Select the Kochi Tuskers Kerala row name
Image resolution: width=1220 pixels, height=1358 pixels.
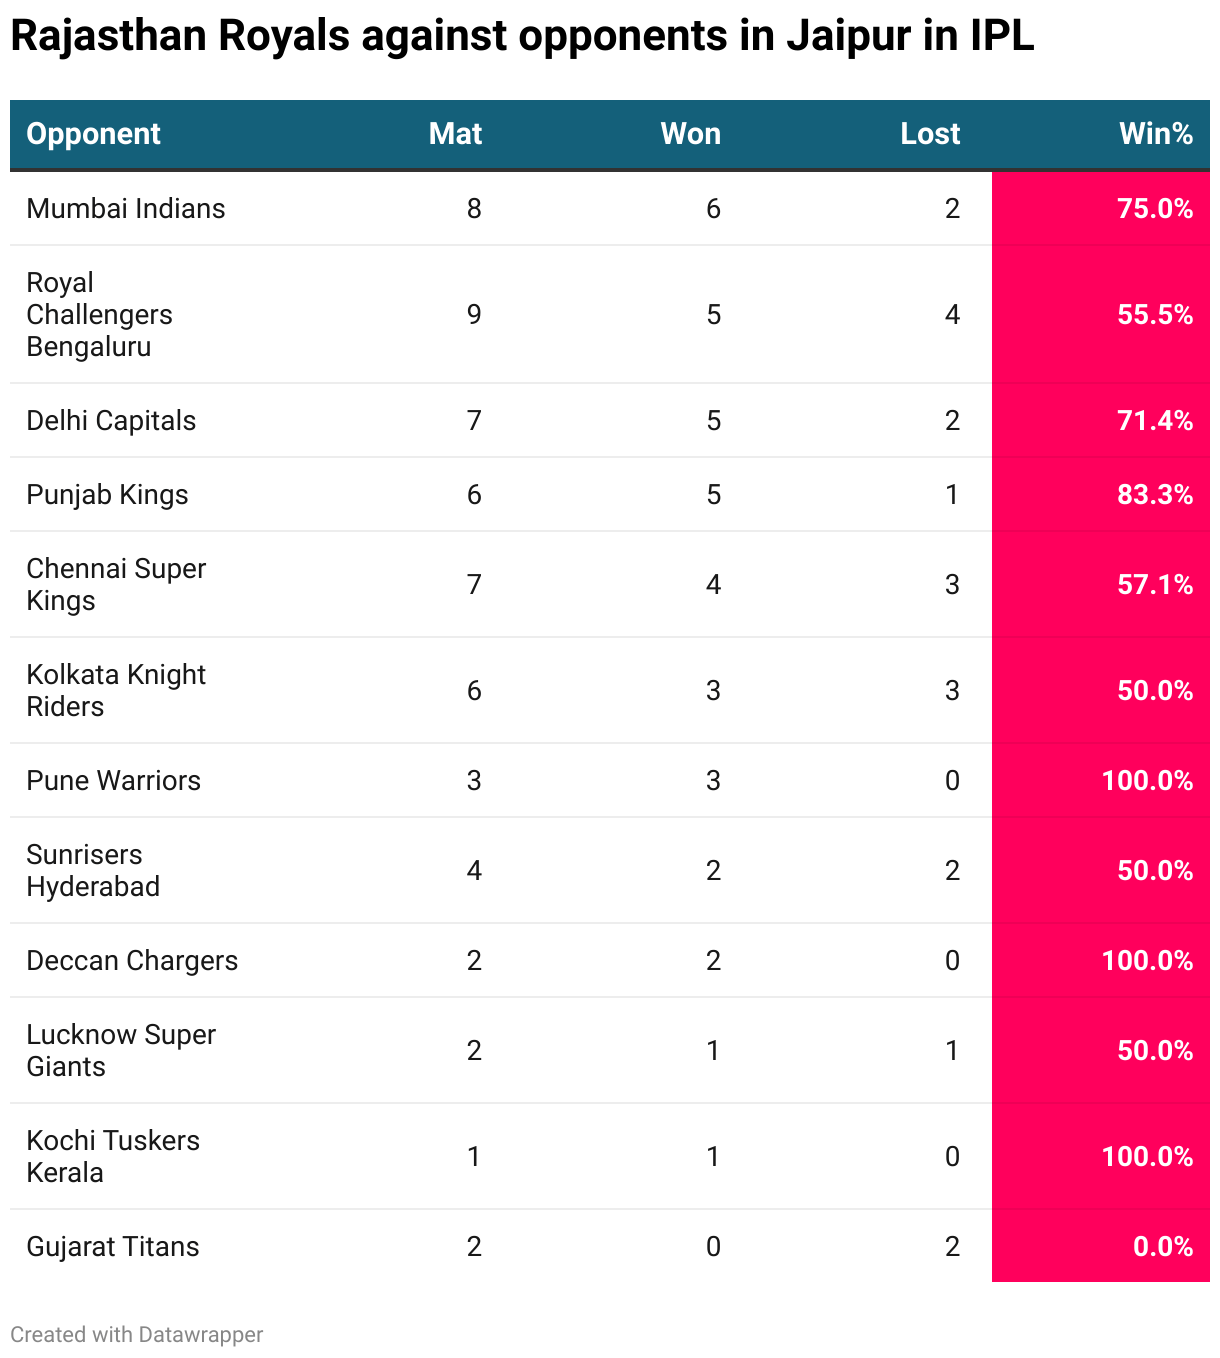click(x=113, y=1156)
